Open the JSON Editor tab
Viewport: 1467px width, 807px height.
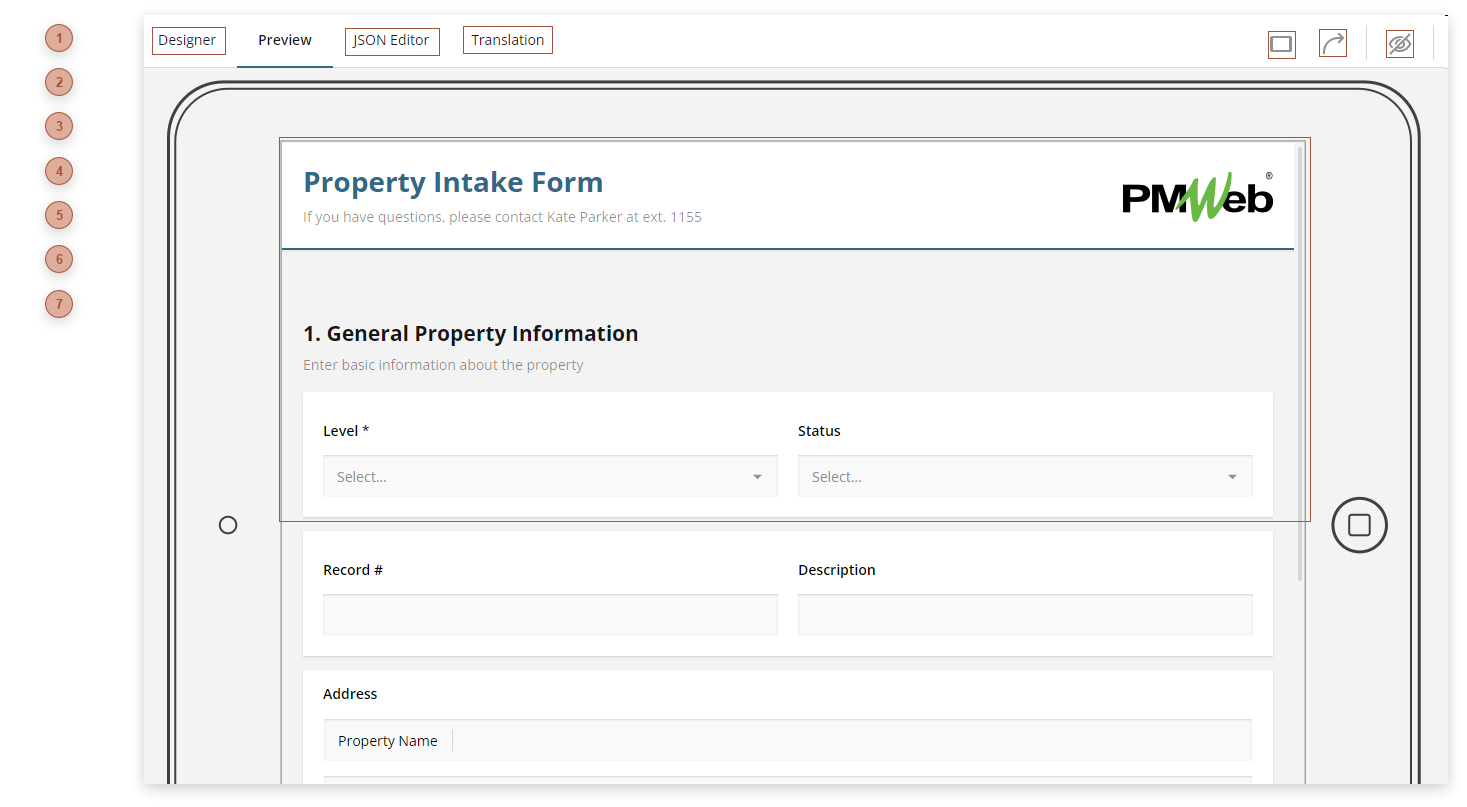click(391, 41)
